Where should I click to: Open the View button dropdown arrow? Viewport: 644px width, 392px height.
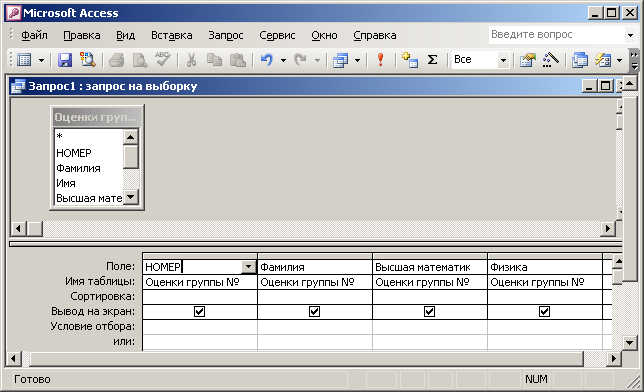click(41, 60)
